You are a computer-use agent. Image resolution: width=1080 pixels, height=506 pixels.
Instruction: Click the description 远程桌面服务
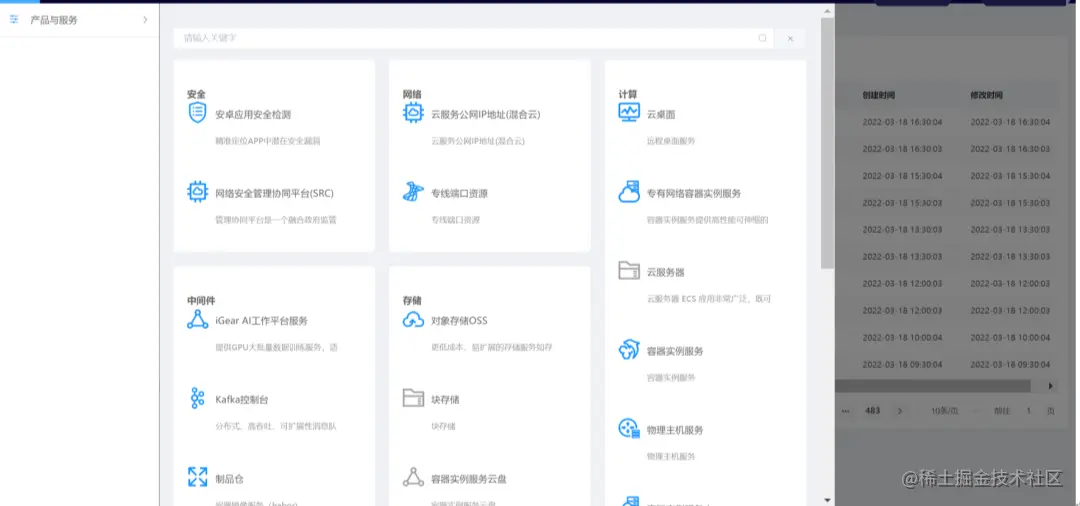coord(671,141)
